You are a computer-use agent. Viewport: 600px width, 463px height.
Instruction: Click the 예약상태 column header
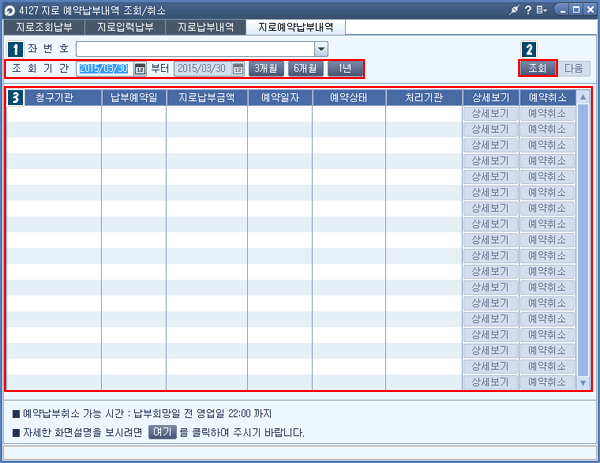349,98
